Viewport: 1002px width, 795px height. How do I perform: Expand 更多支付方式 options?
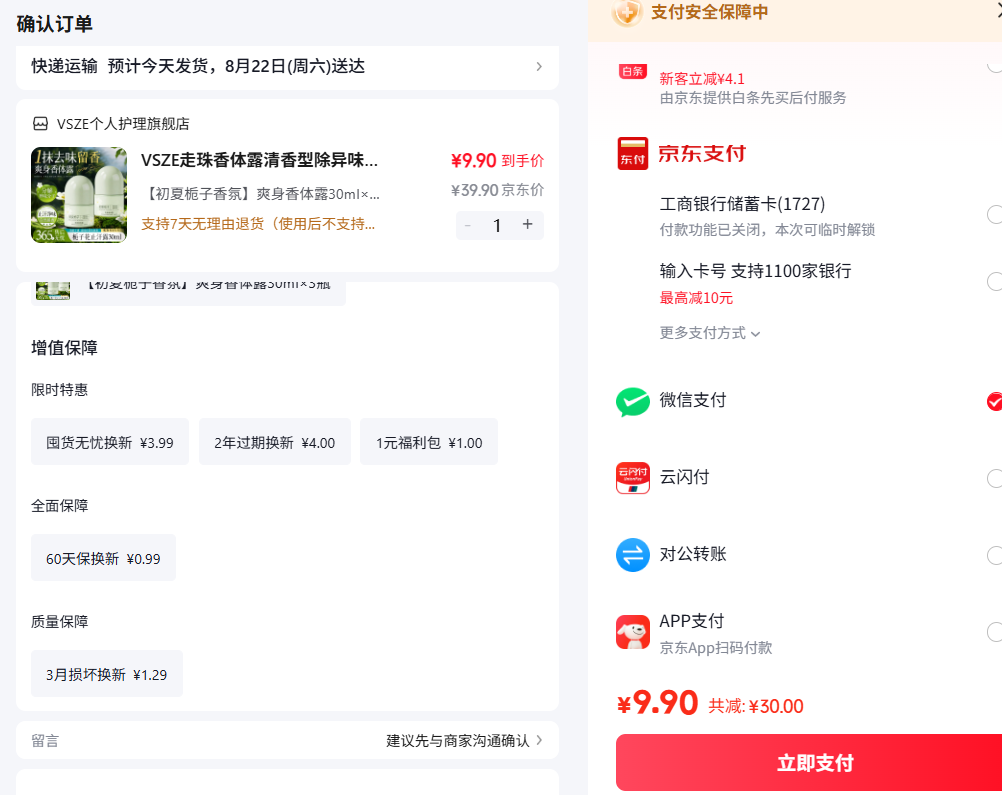[x=709, y=333]
